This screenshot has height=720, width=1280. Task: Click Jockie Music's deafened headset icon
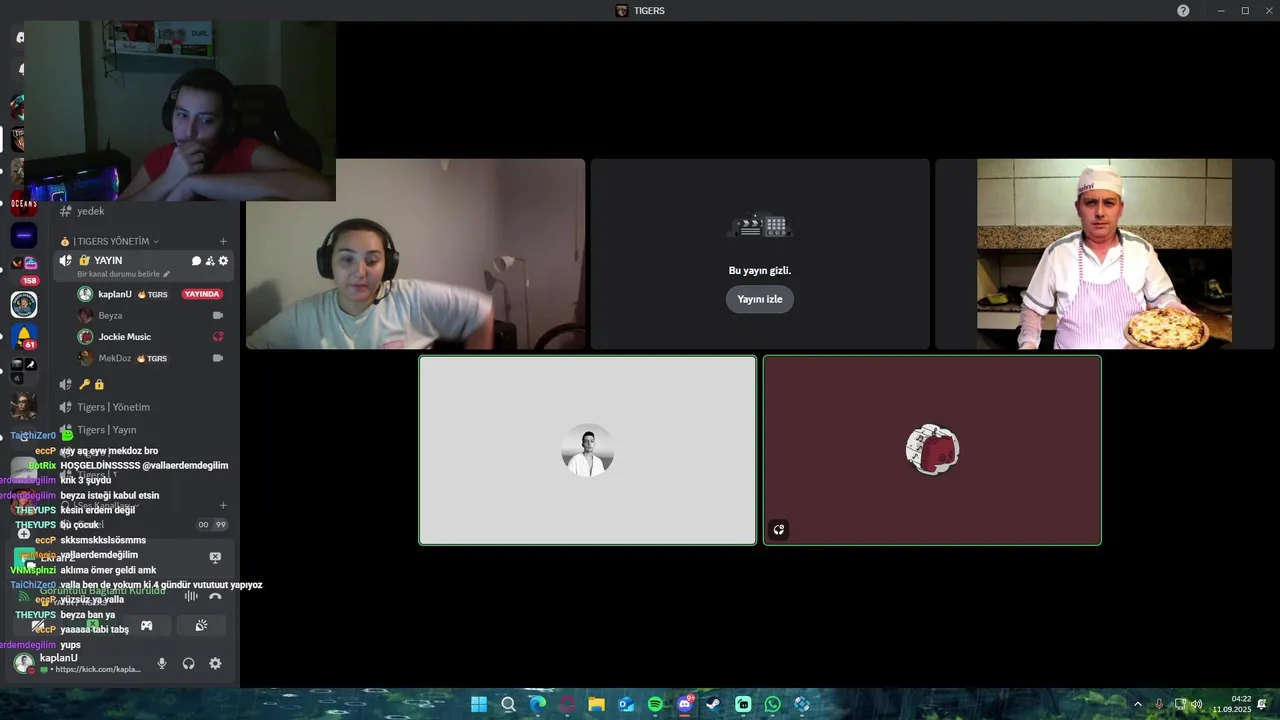(x=217, y=336)
